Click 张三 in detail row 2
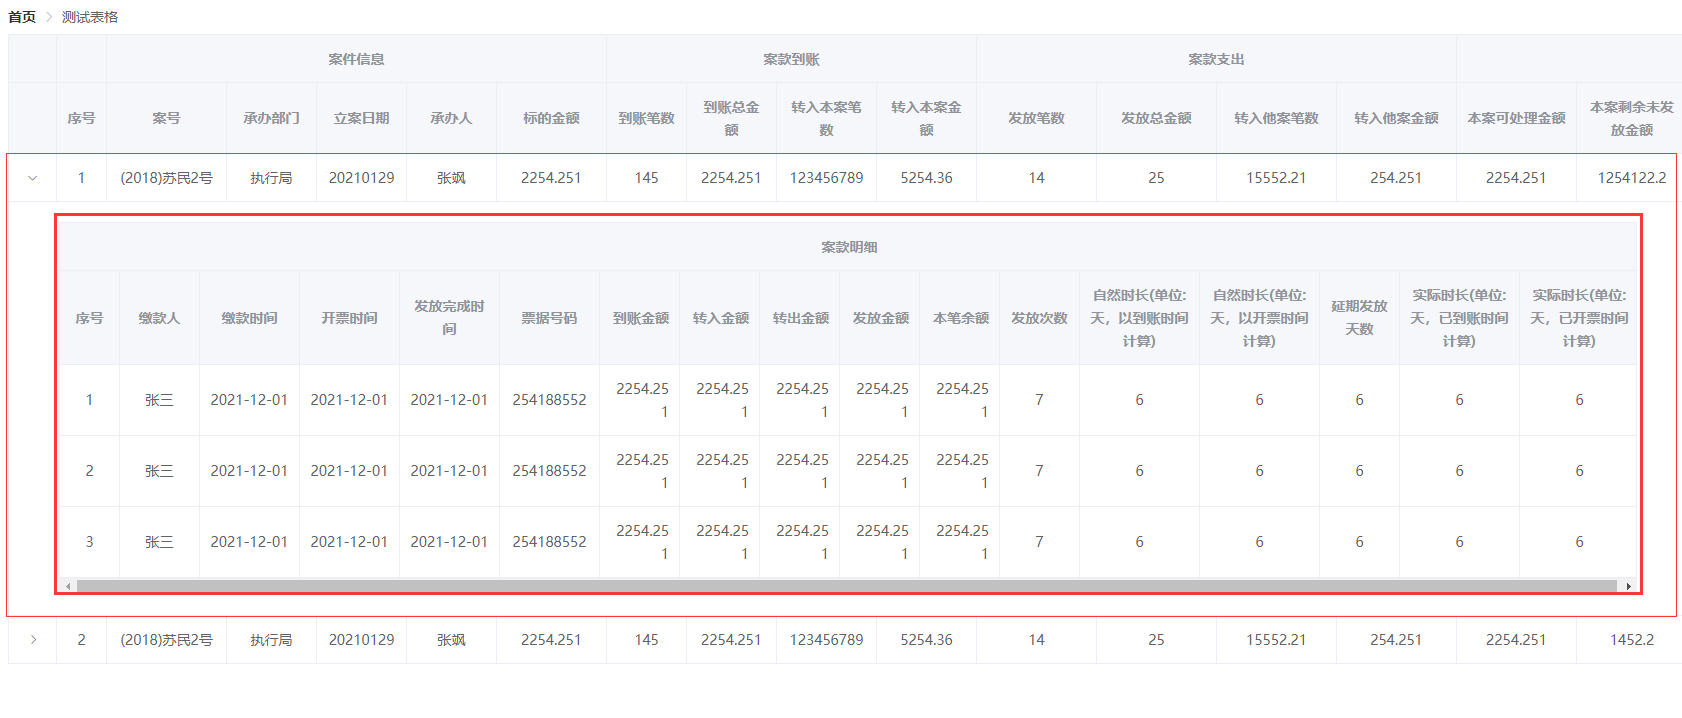The image size is (1682, 718). click(159, 471)
